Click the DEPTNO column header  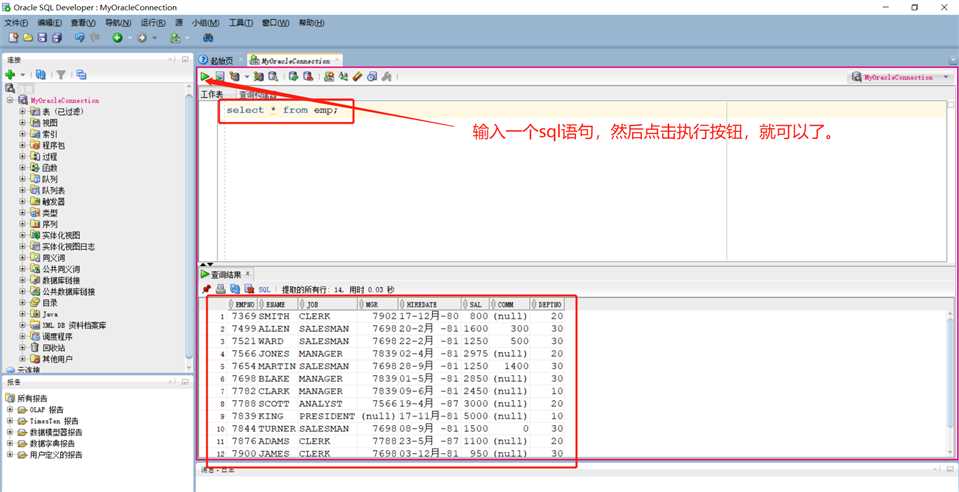[x=547, y=304]
